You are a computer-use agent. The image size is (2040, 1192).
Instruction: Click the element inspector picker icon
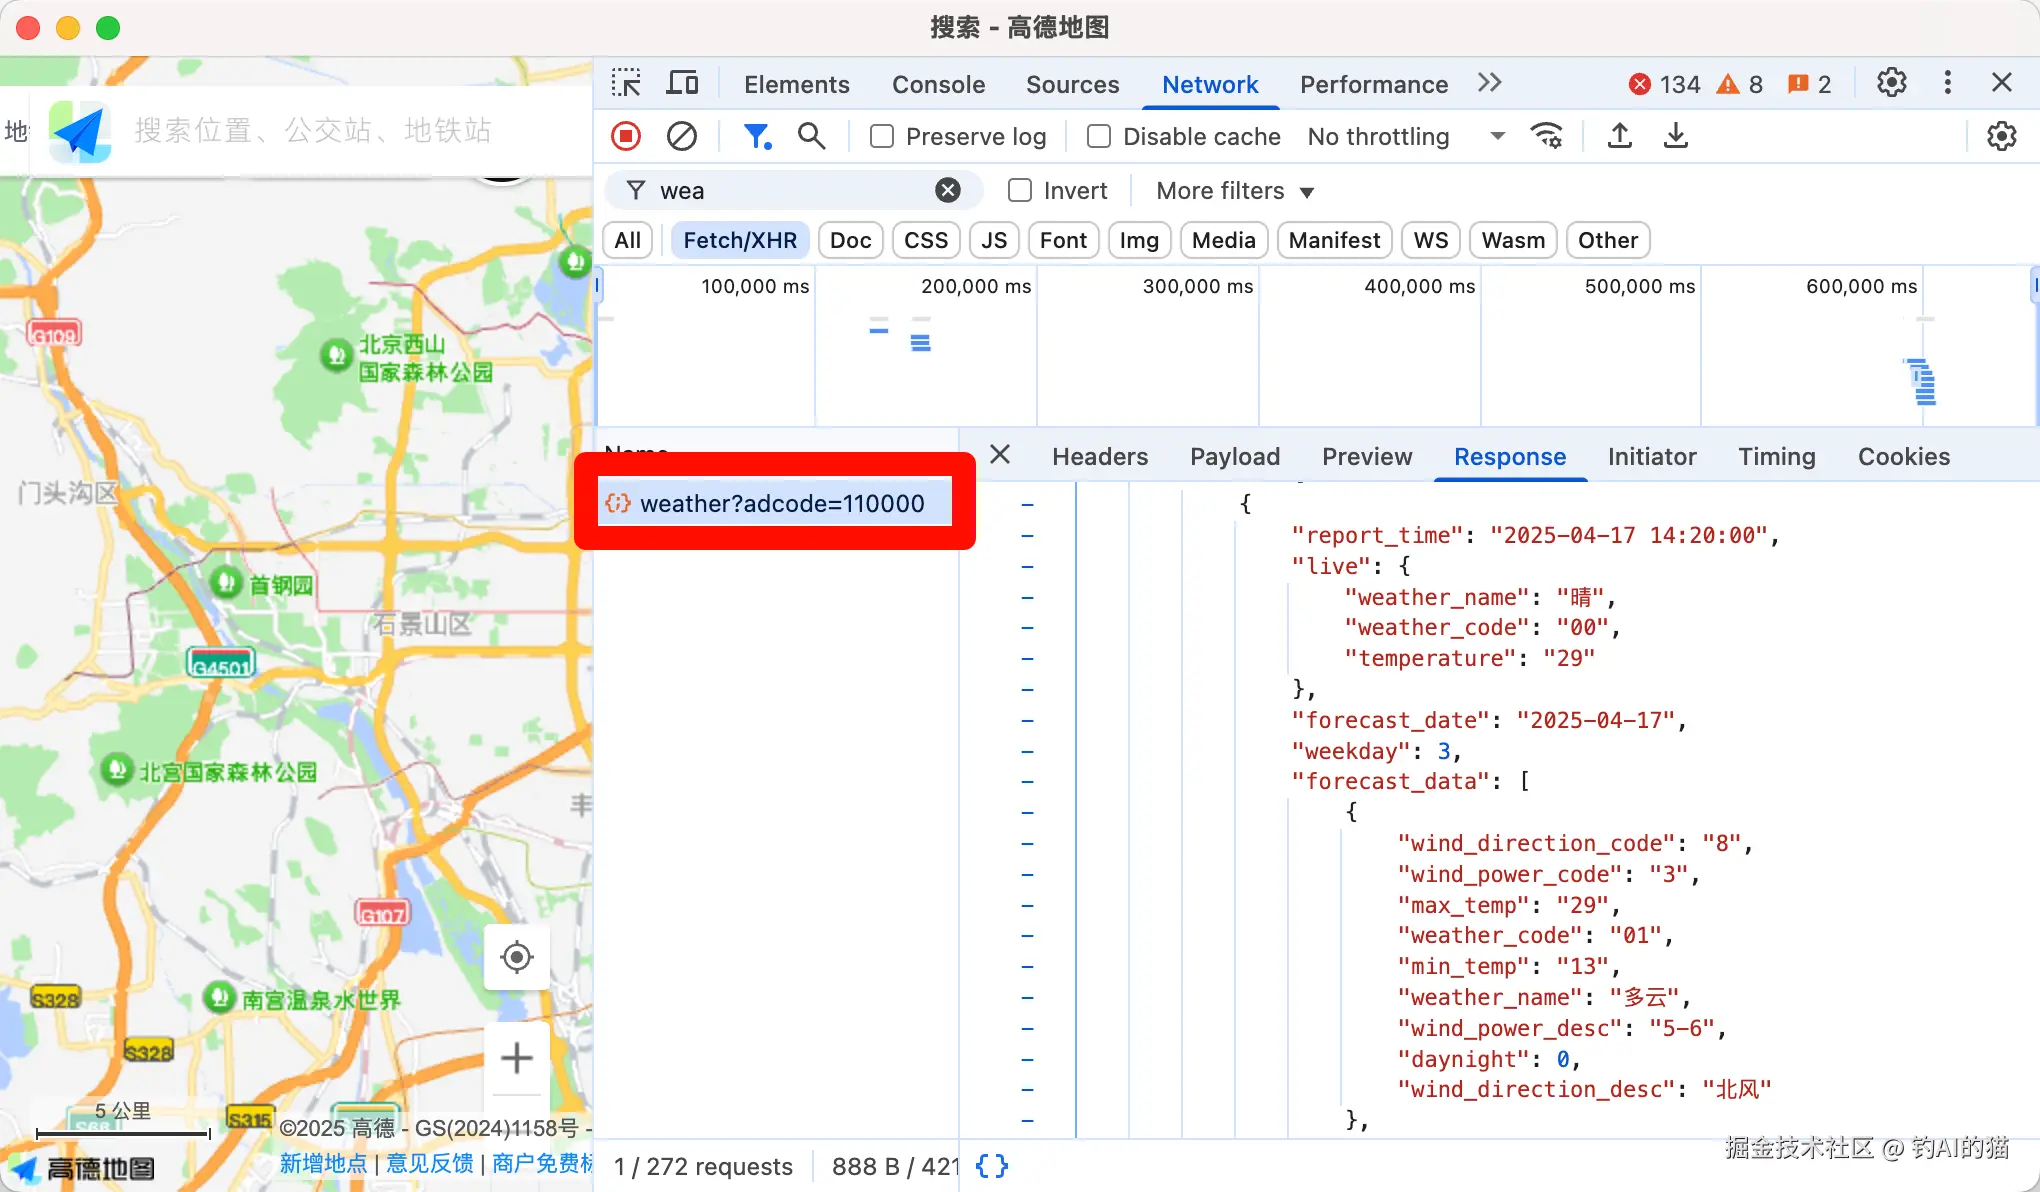627,83
